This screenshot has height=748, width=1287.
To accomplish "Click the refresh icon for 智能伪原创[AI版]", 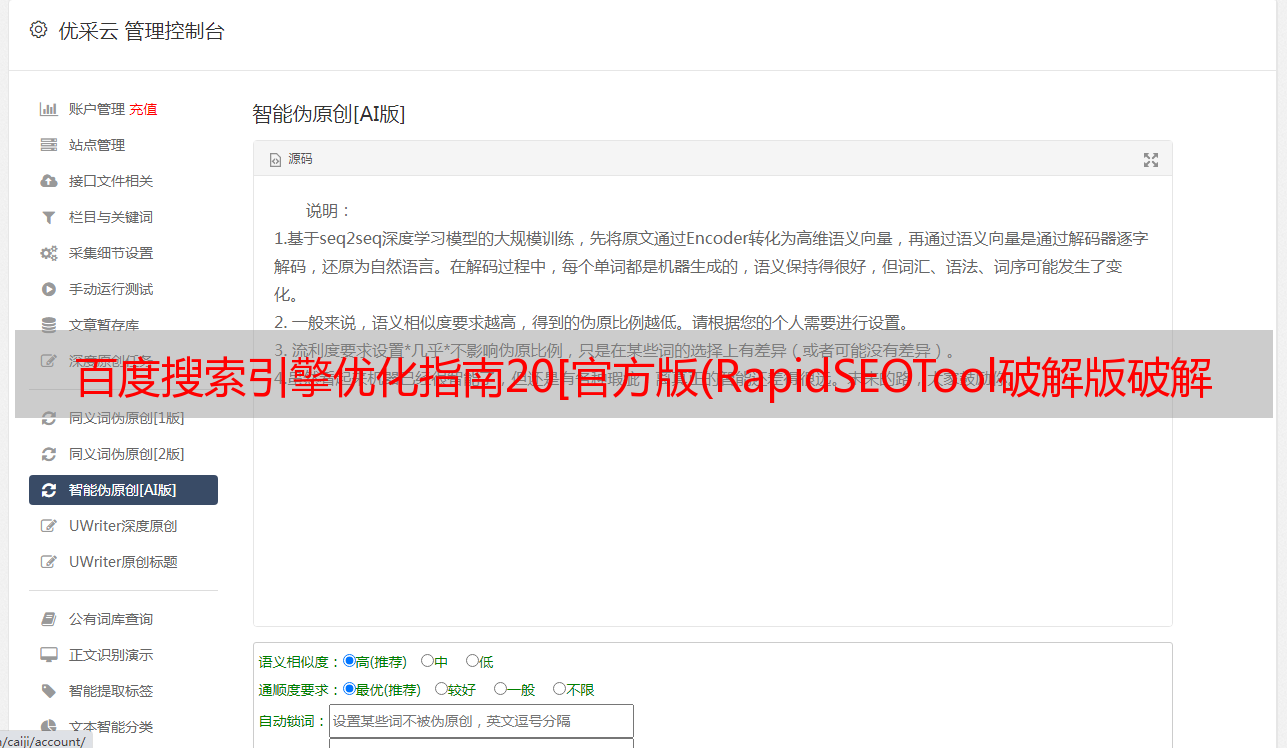I will tap(48, 490).
